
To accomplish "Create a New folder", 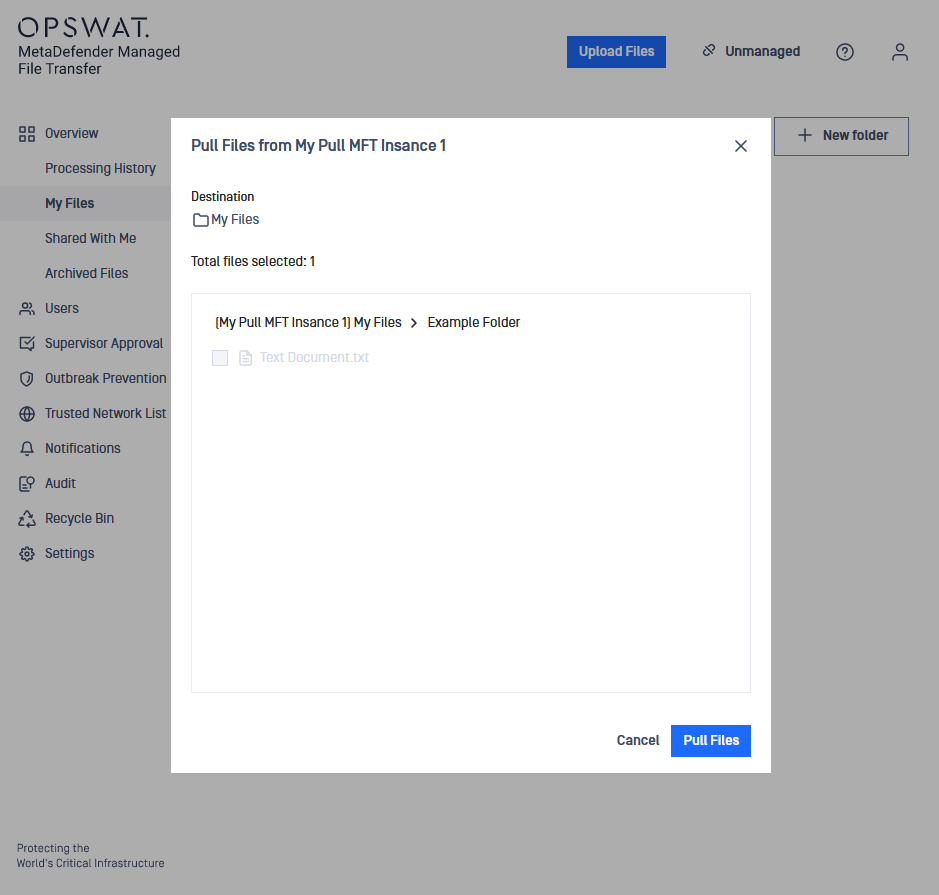I will [x=841, y=136].
